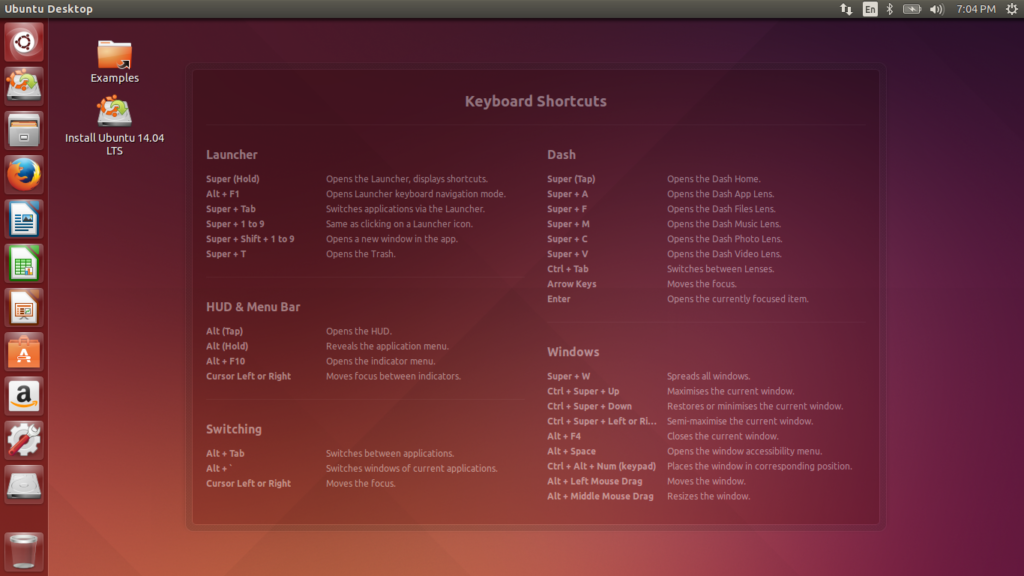Launch Firefox web browser
This screenshot has height=576, width=1024.
(x=24, y=174)
